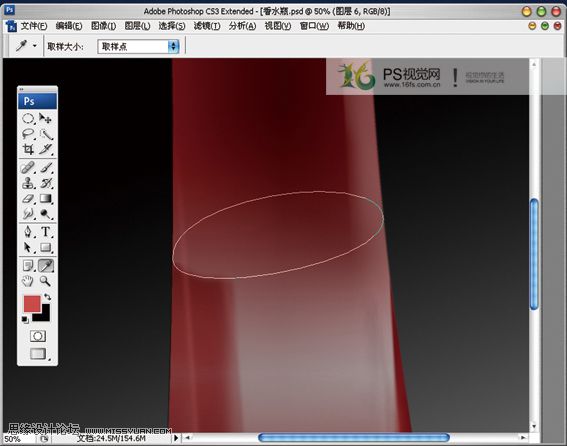Select the Slice tool

[46, 149]
